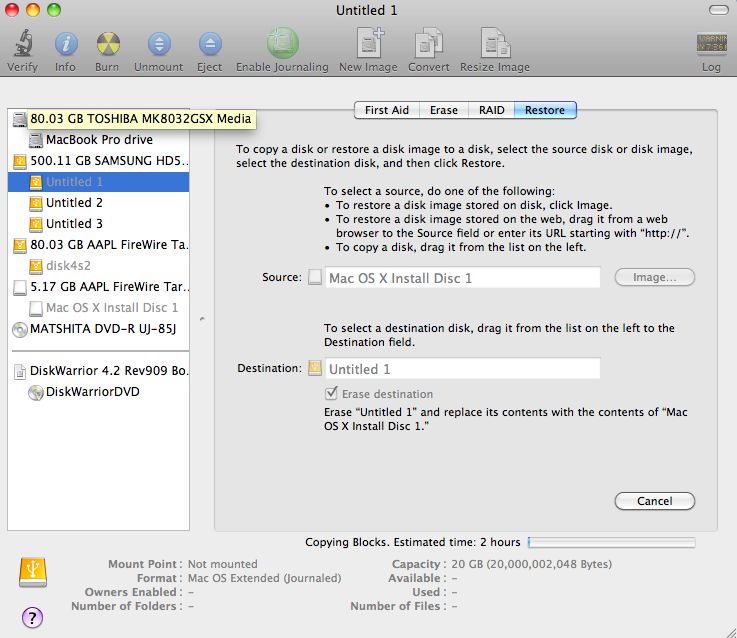
Task: Select MacBook Pro drive volume
Action: [99, 140]
